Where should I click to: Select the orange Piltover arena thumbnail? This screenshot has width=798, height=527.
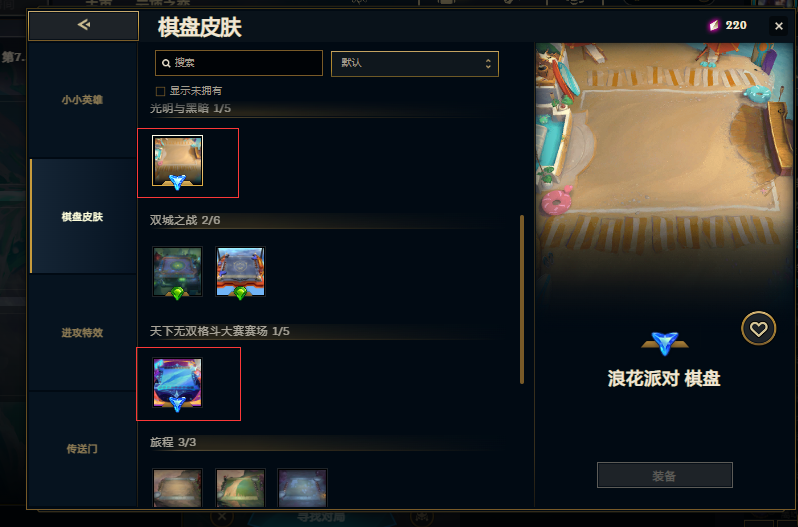[240, 272]
